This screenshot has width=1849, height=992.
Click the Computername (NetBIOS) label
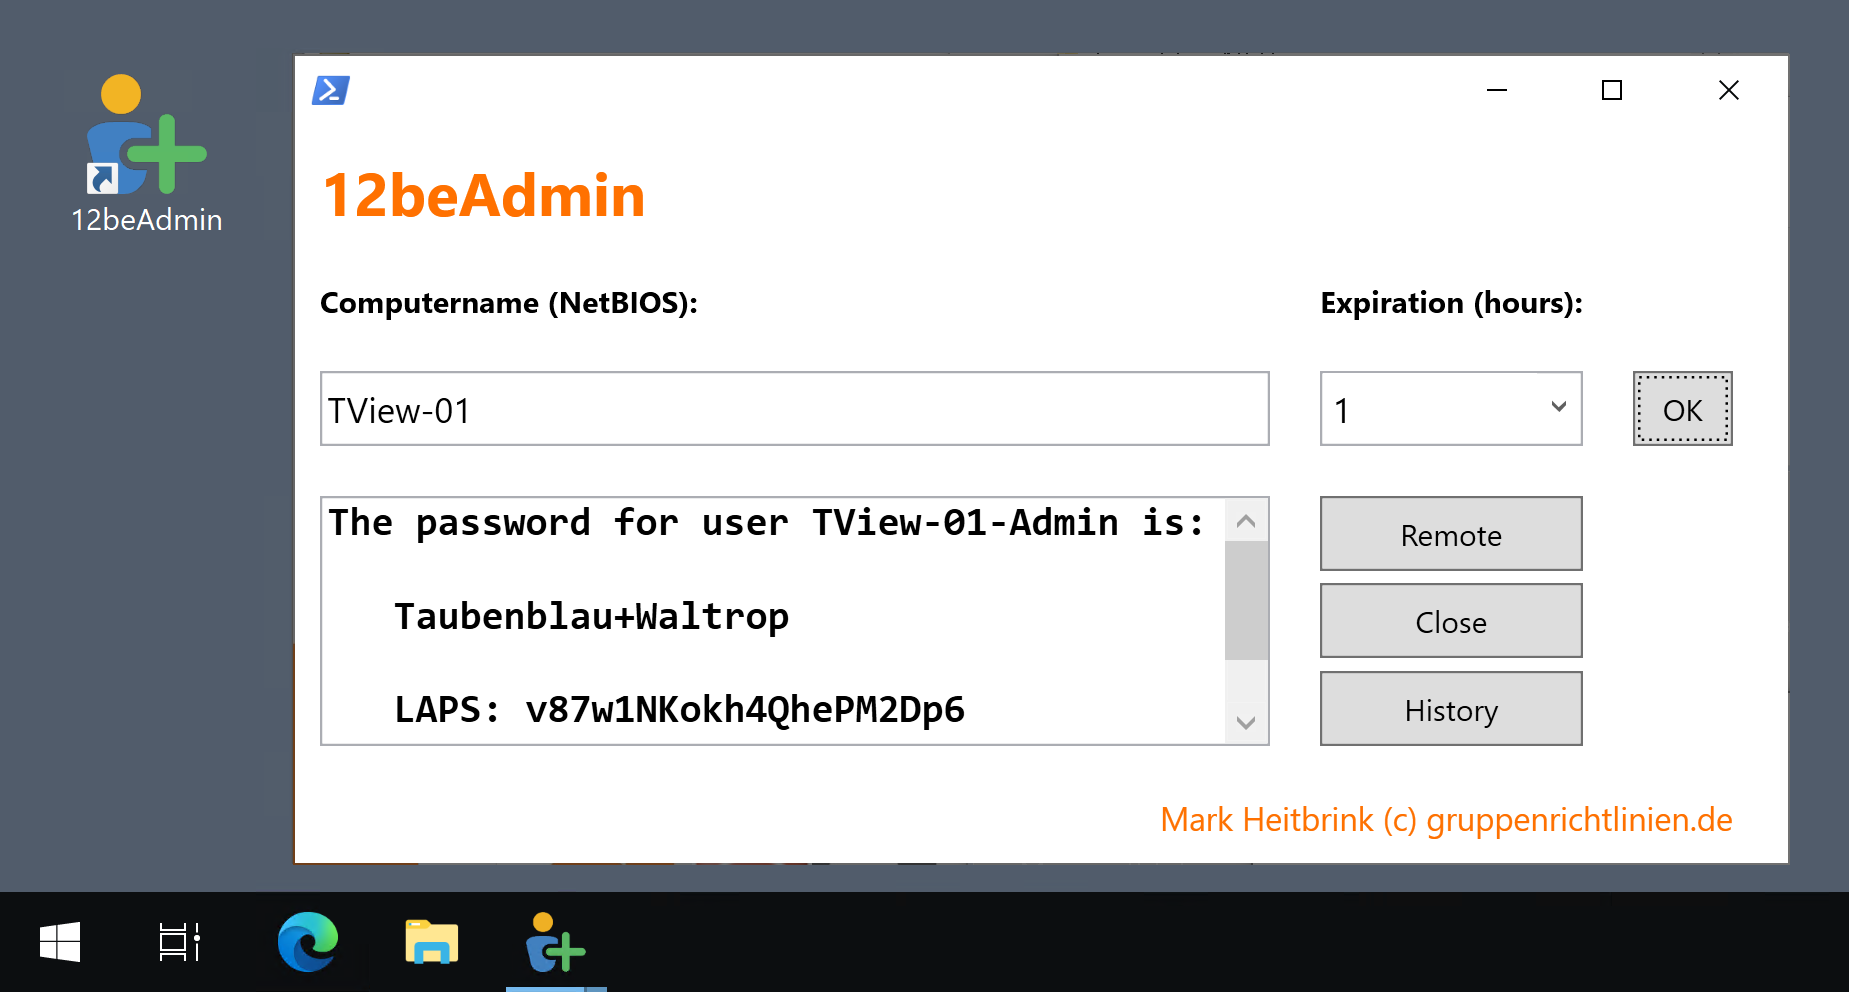509,303
